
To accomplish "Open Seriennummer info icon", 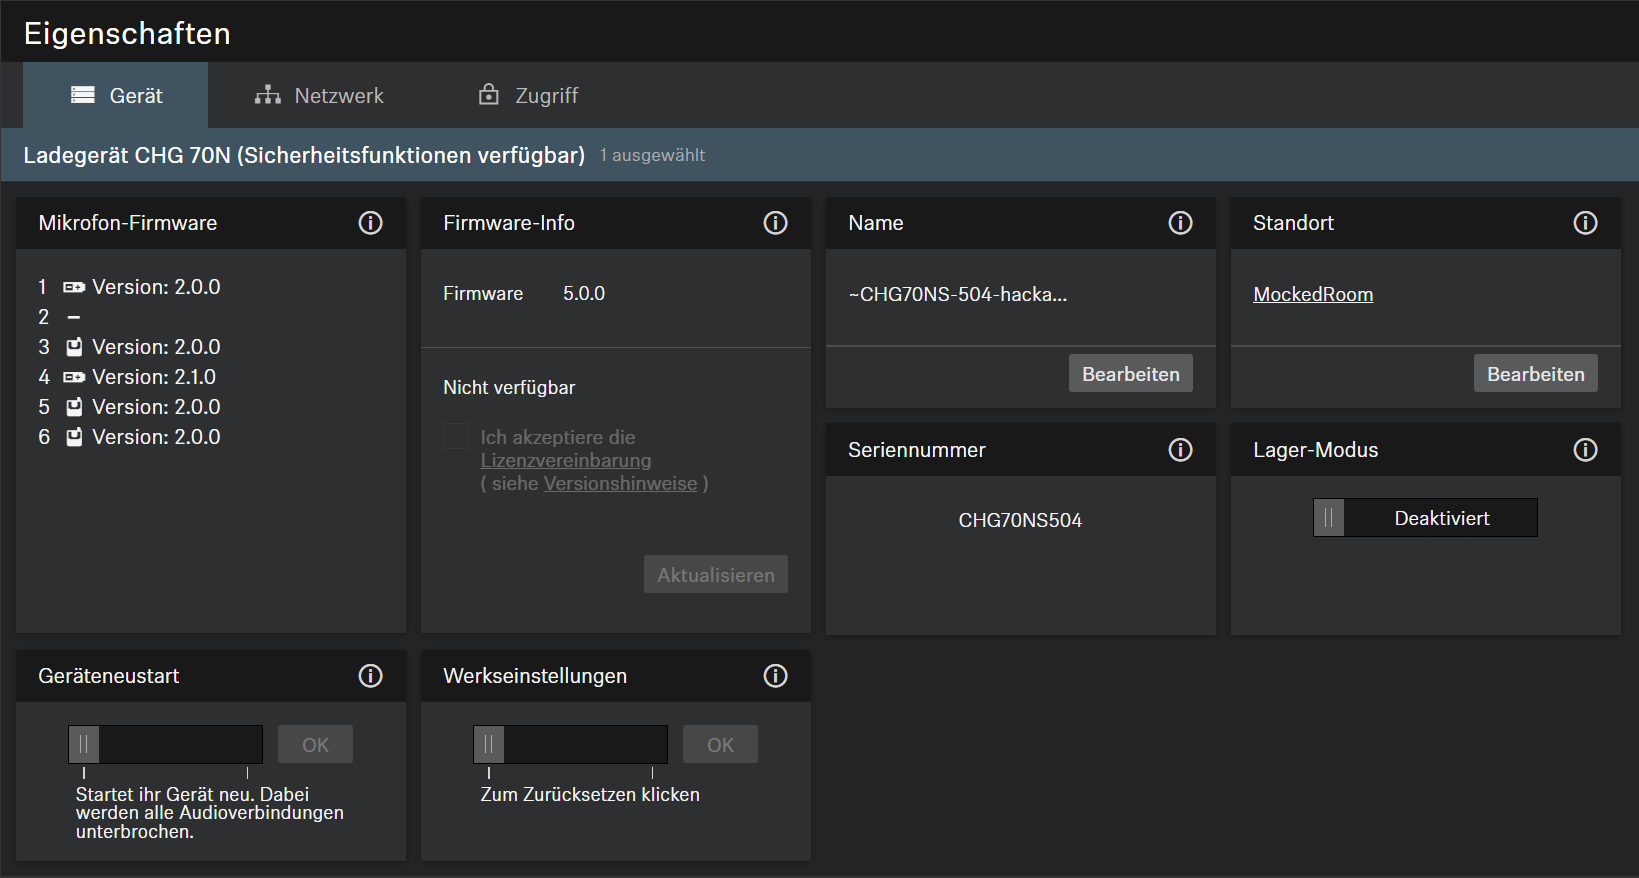I will (1180, 450).
